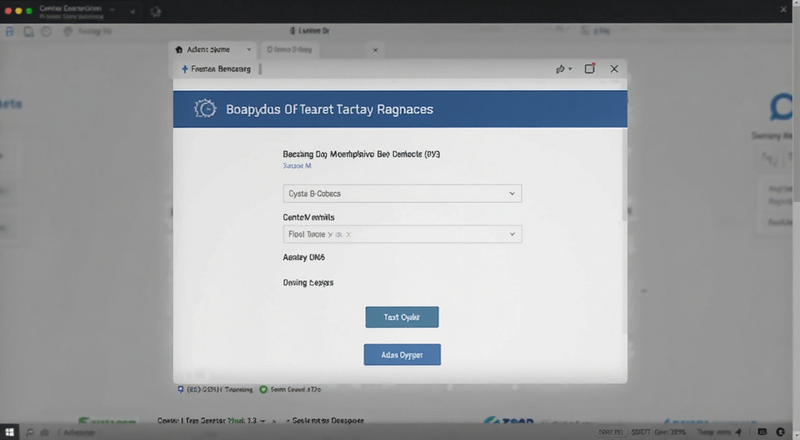This screenshot has height=440, width=800.
Task: Close the second tab with its X
Action: [376, 50]
